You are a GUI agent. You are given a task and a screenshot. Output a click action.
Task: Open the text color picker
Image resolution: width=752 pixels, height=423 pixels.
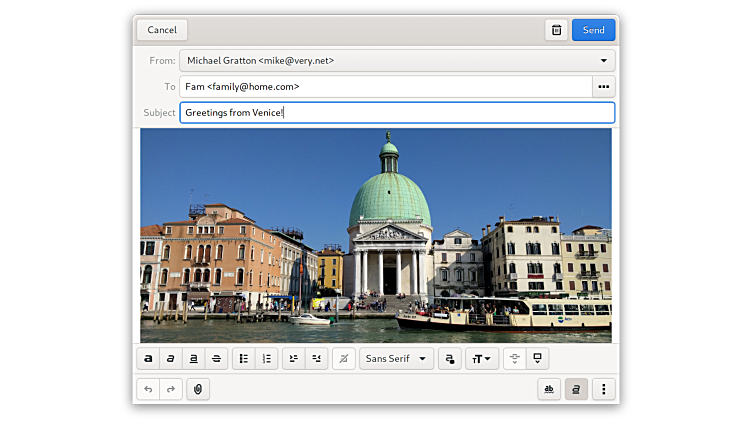[449, 358]
